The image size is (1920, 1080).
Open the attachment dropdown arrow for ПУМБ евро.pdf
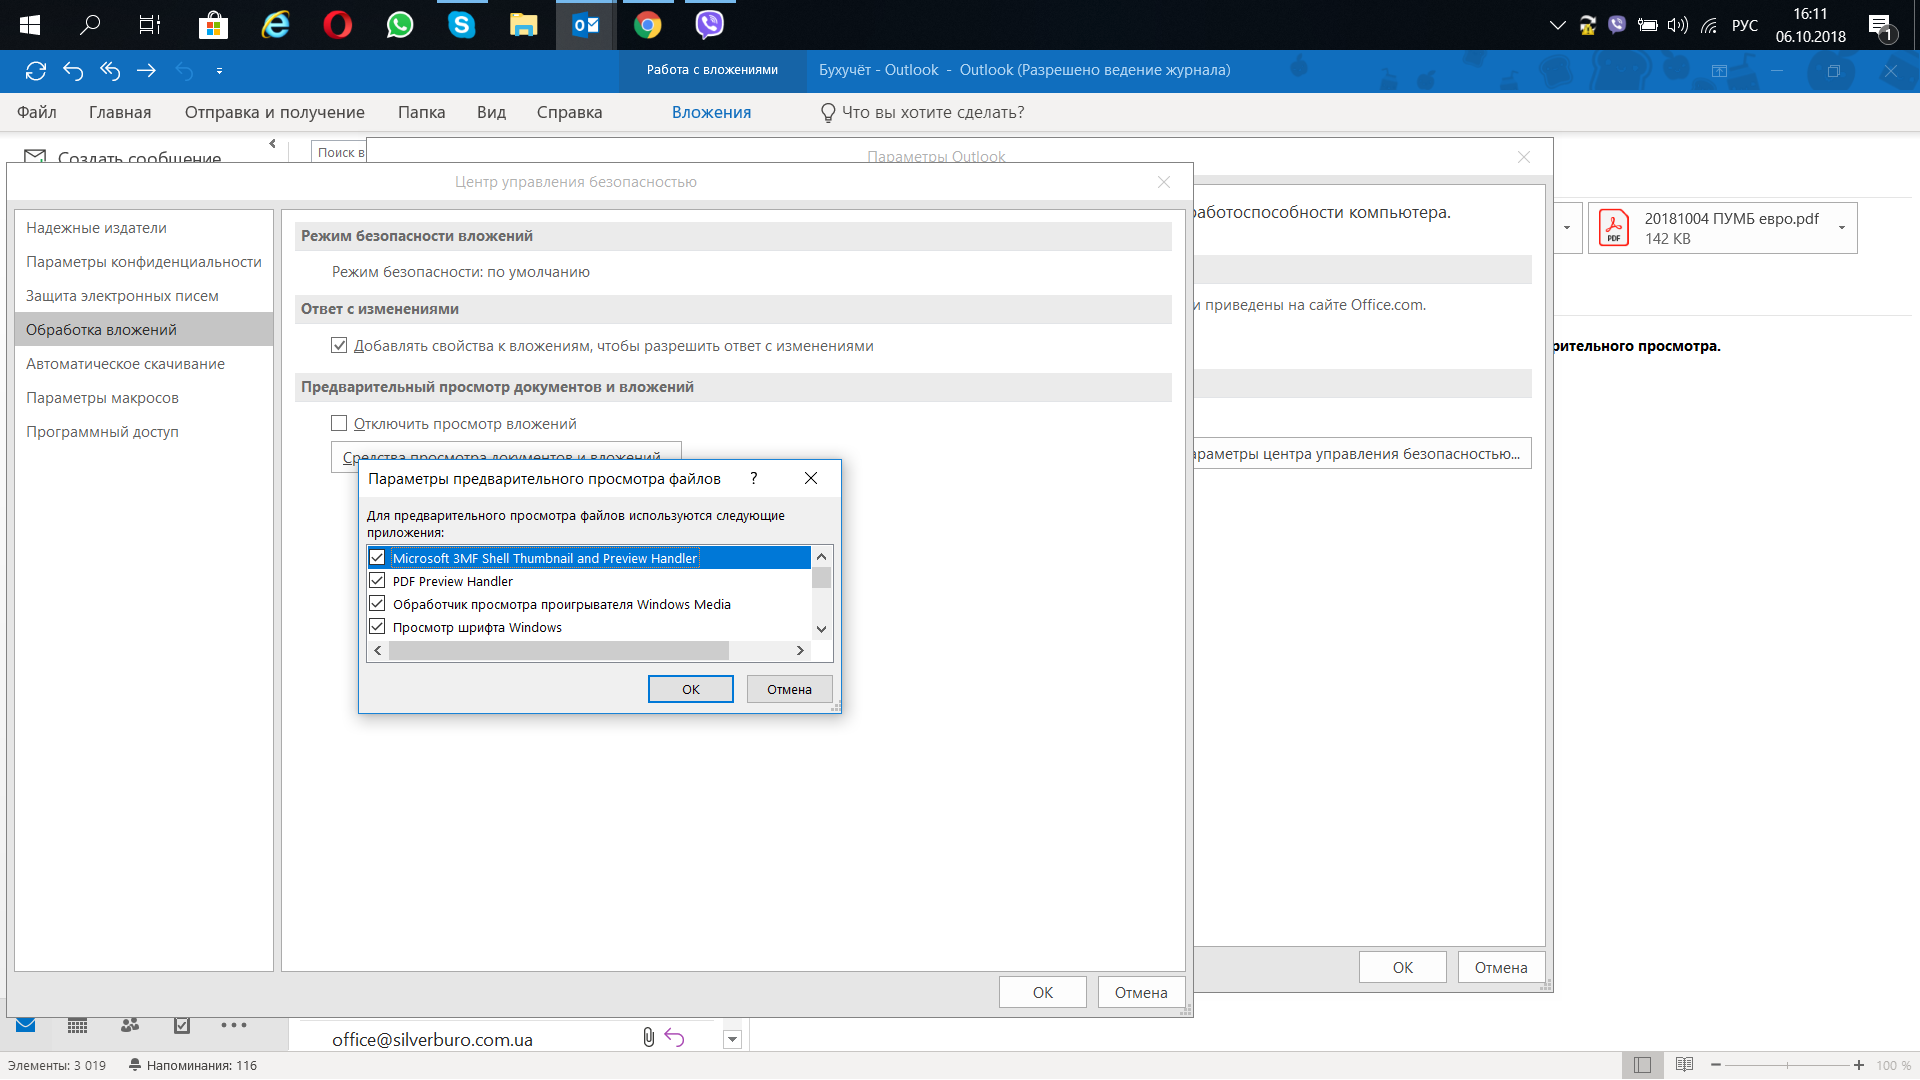1842,228
